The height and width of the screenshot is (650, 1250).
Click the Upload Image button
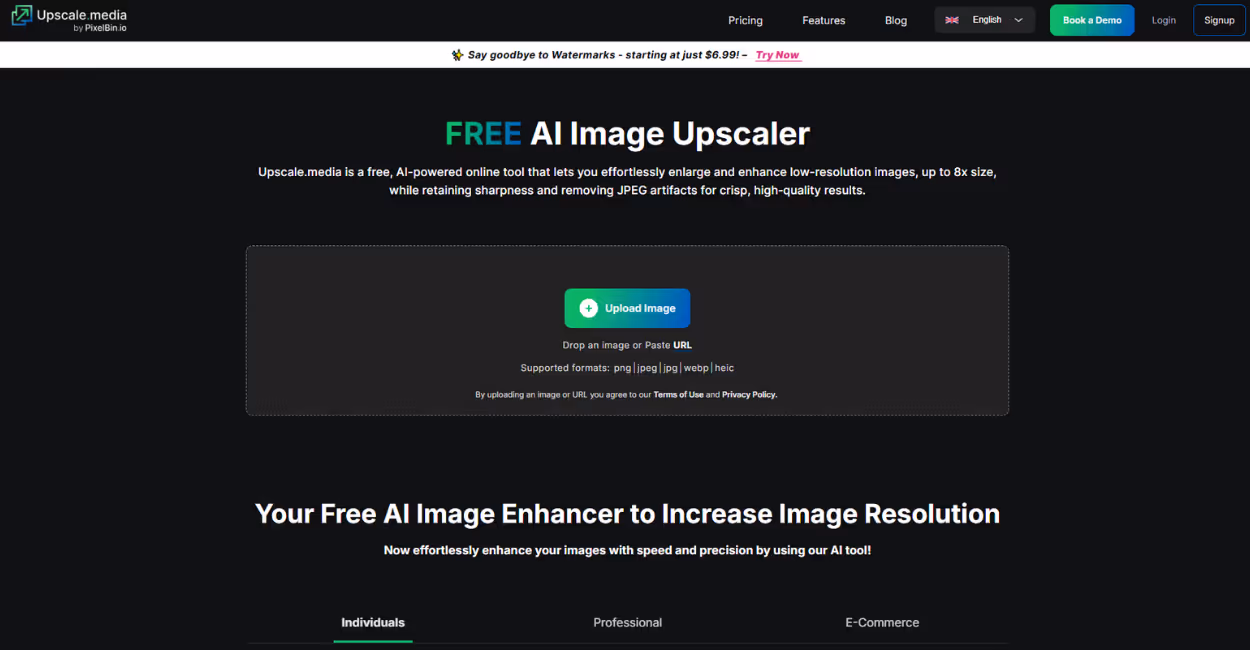(627, 308)
